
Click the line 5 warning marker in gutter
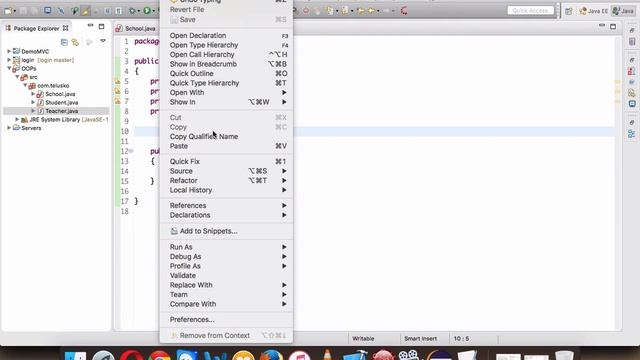pyautogui.click(x=117, y=81)
